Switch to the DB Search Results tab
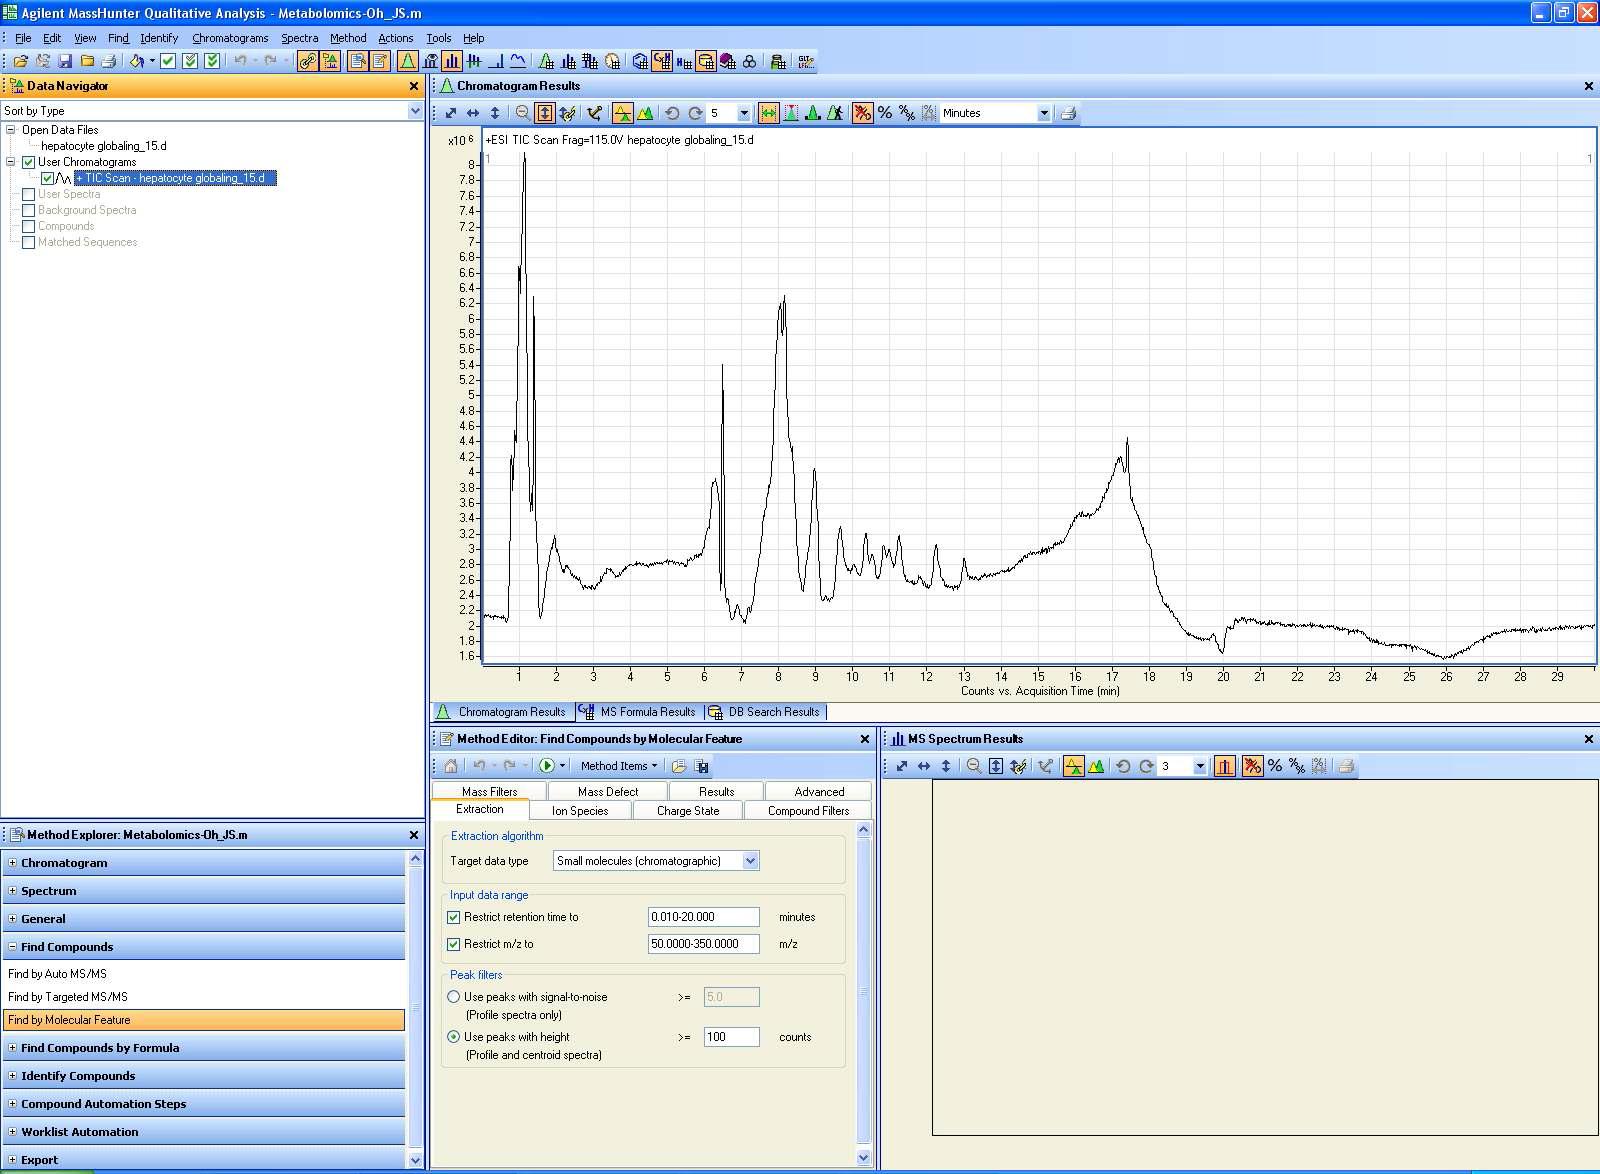 [x=765, y=712]
